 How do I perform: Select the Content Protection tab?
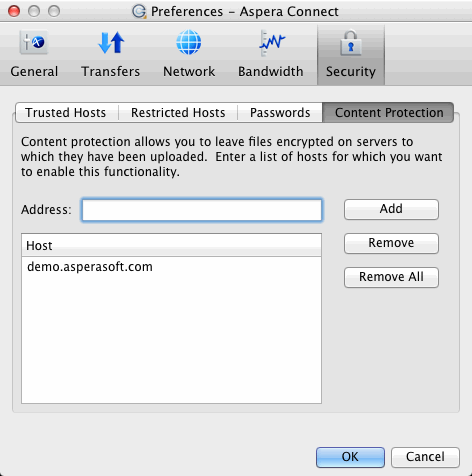click(x=389, y=113)
